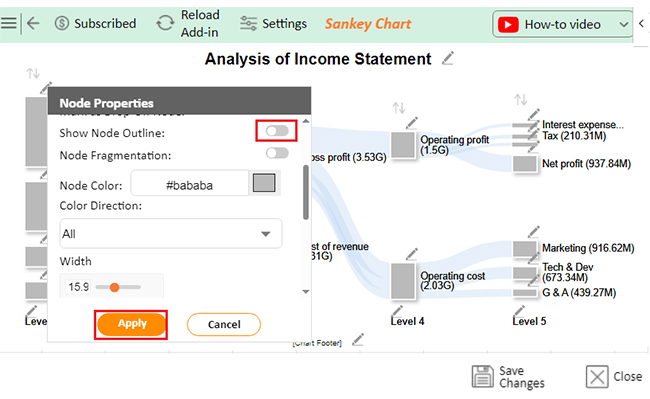Click 'Tax (210.31M)' label
This screenshot has height=399, width=650.
[574, 136]
